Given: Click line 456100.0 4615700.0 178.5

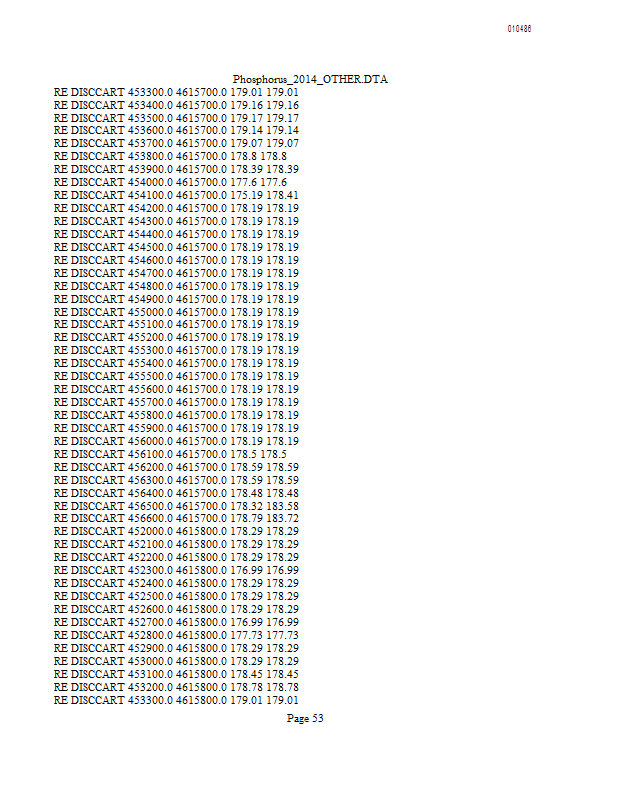Looking at the screenshot, I should pos(170,454).
